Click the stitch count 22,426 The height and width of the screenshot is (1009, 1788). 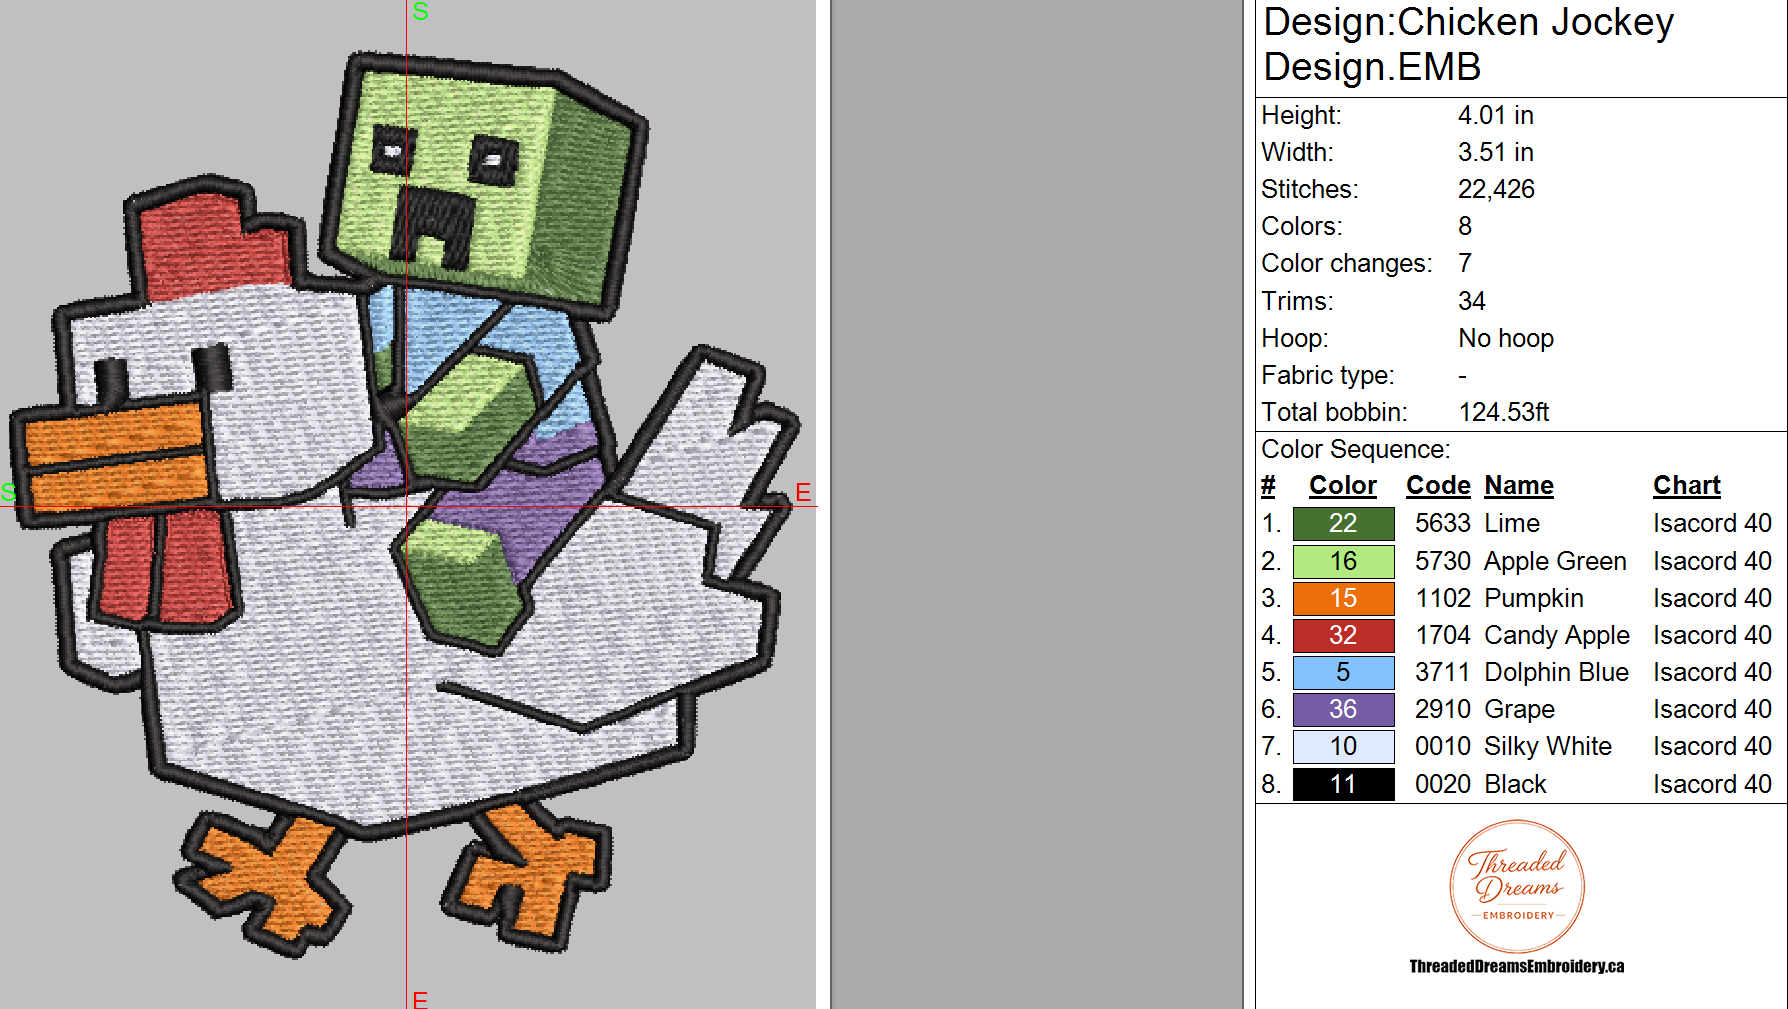1496,189
